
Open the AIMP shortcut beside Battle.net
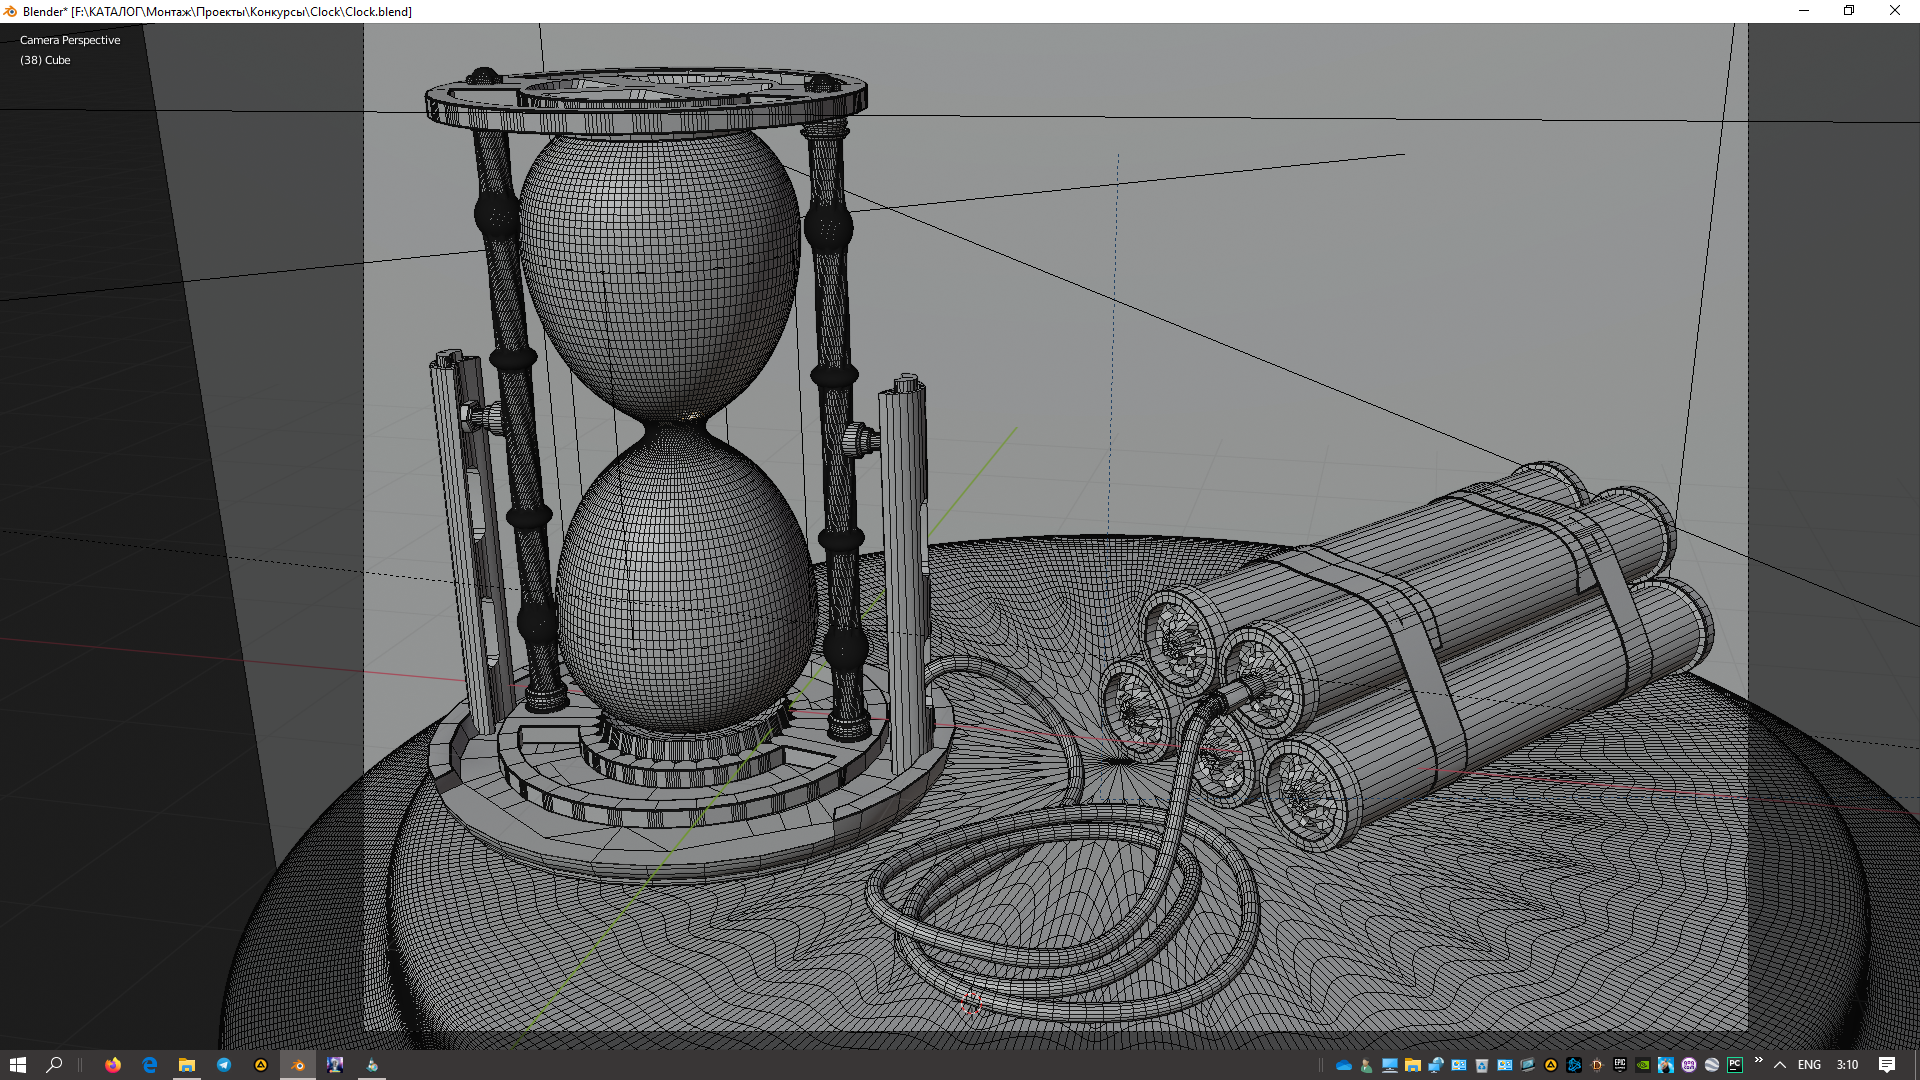[1551, 1065]
